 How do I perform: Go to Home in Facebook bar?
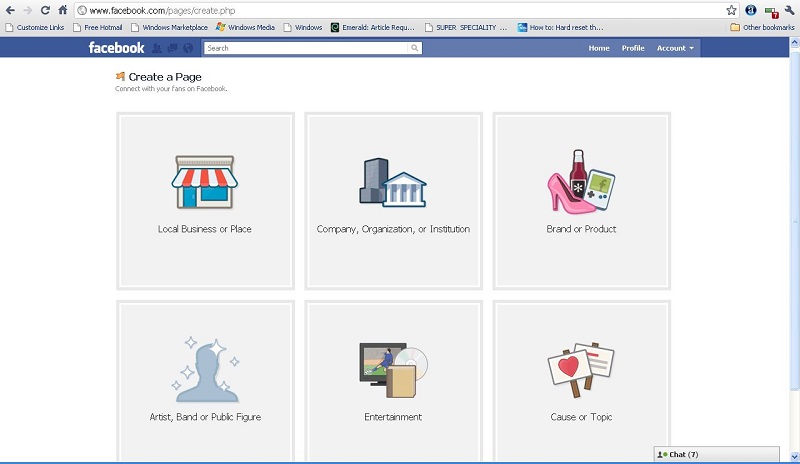[599, 48]
